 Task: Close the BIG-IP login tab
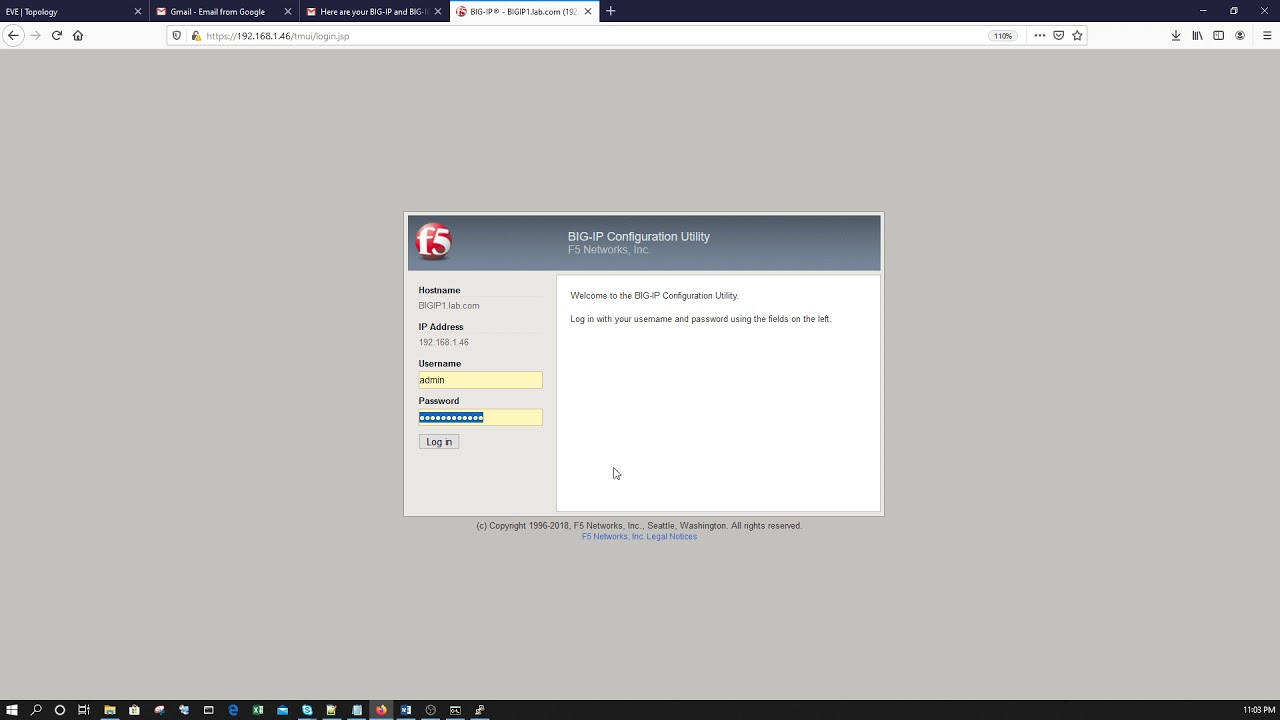point(588,12)
